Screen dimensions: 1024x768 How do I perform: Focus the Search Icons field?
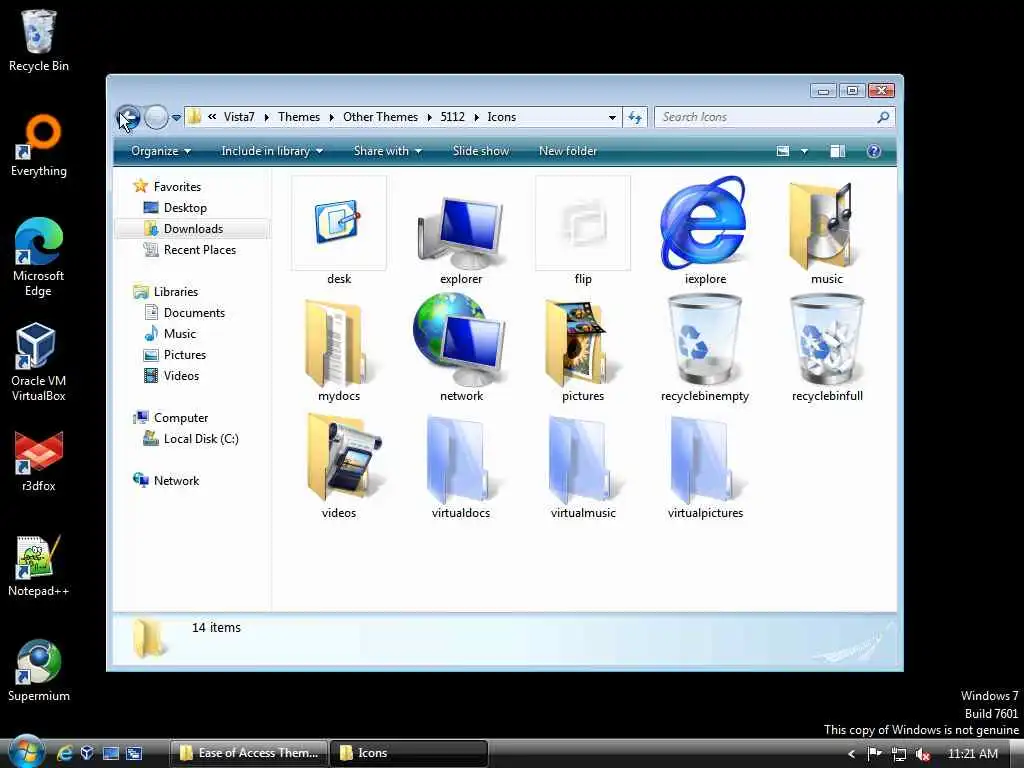775,117
